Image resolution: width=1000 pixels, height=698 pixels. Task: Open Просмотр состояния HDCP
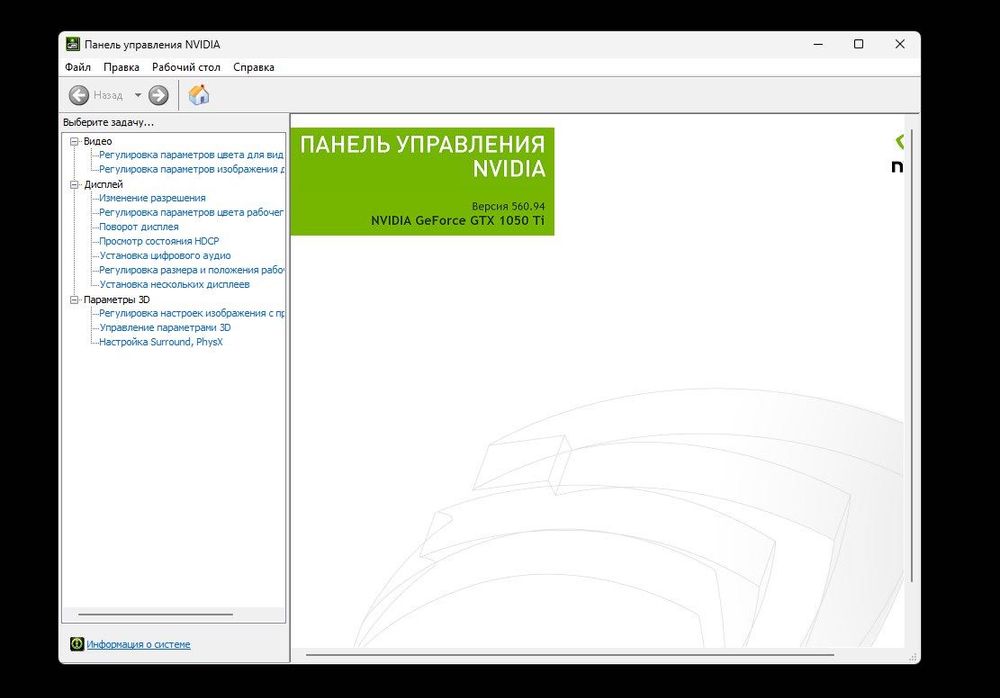(x=159, y=241)
